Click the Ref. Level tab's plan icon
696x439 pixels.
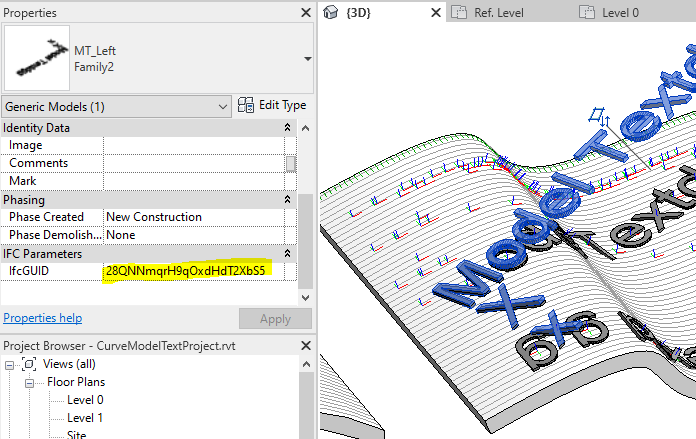458,13
